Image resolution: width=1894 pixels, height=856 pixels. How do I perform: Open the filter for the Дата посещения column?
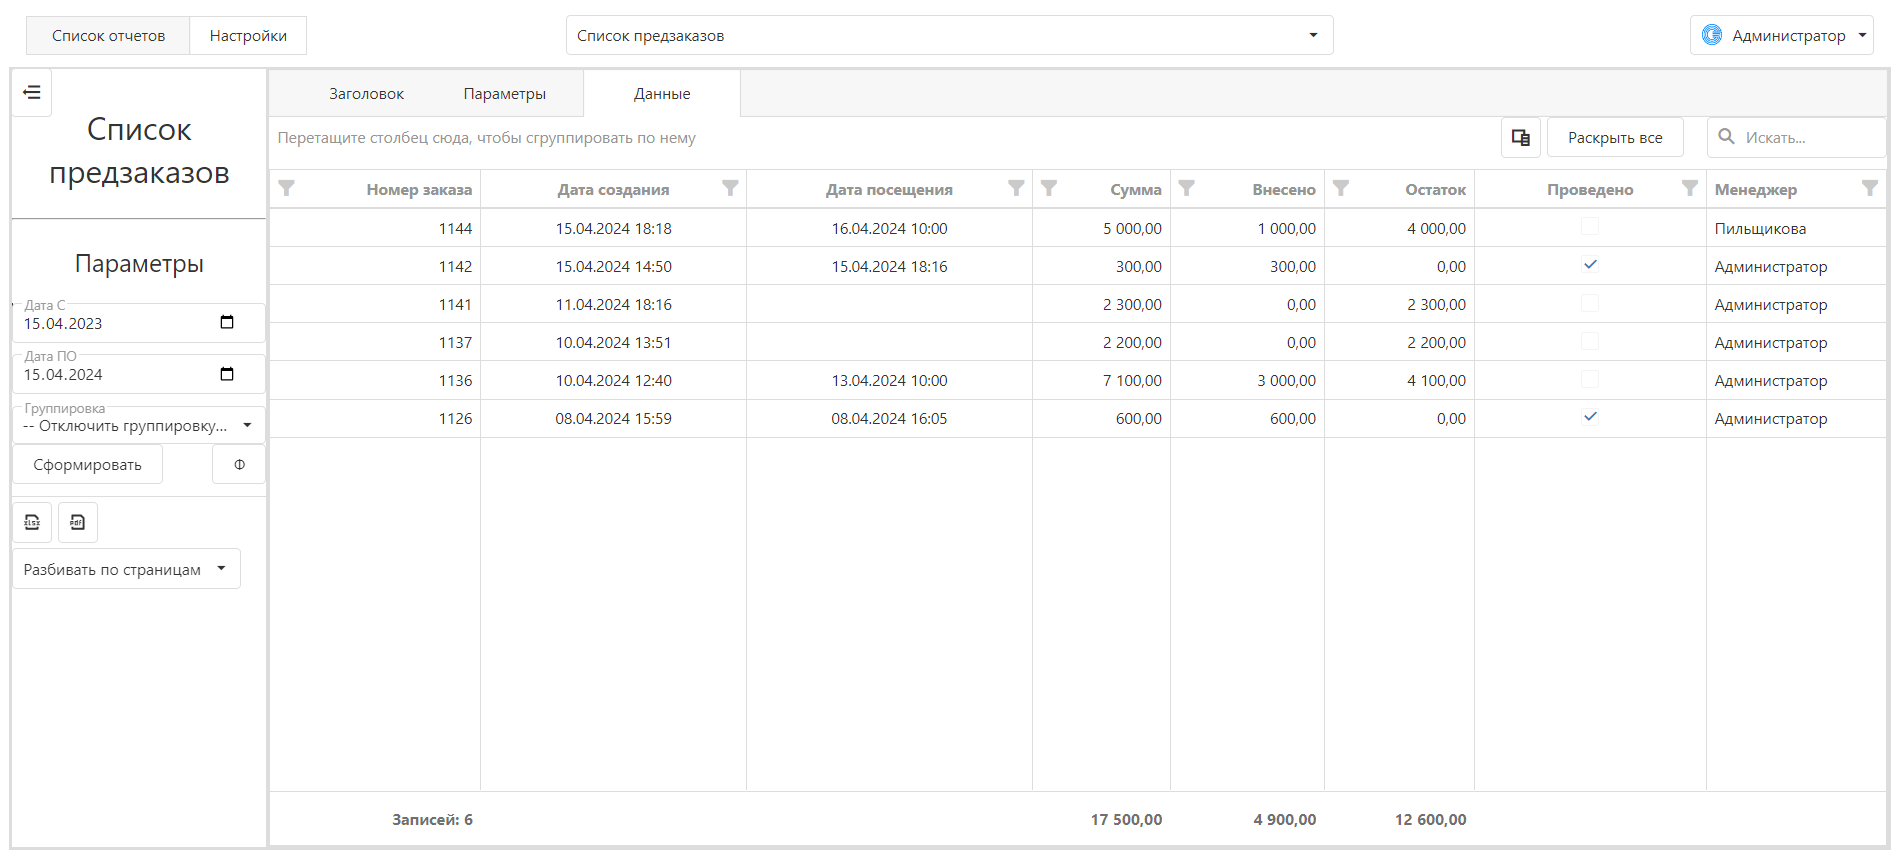coord(1016,188)
